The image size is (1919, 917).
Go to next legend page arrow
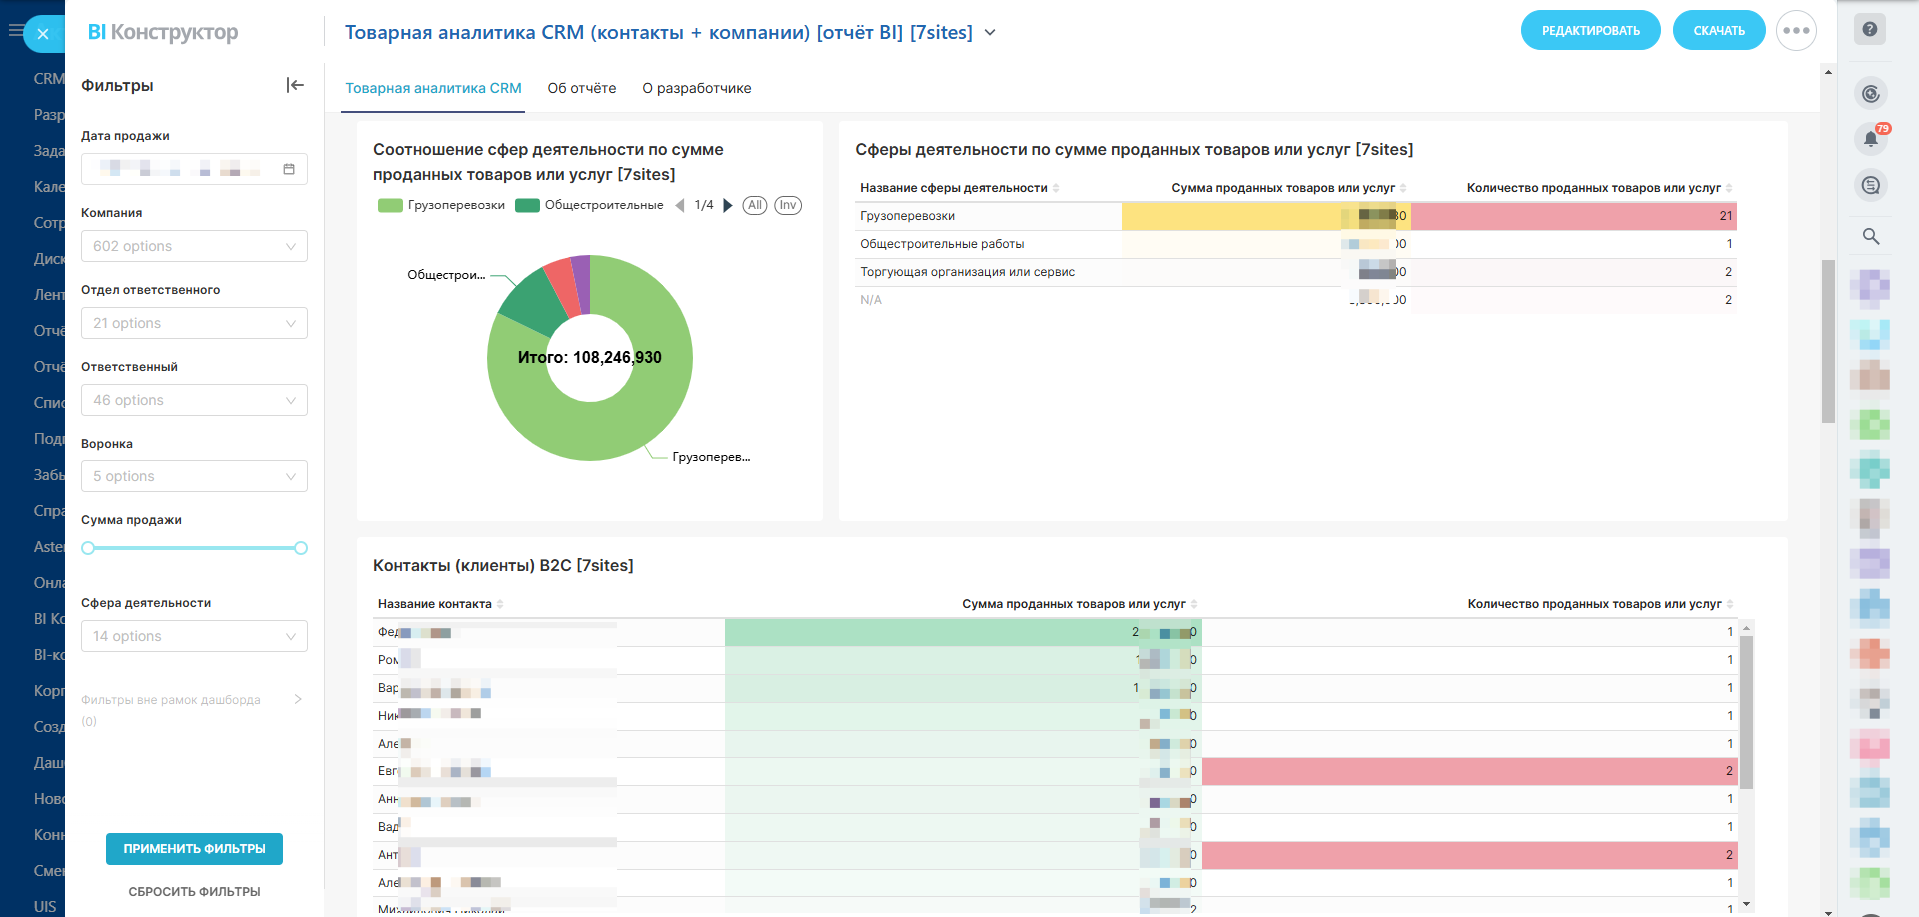[728, 205]
